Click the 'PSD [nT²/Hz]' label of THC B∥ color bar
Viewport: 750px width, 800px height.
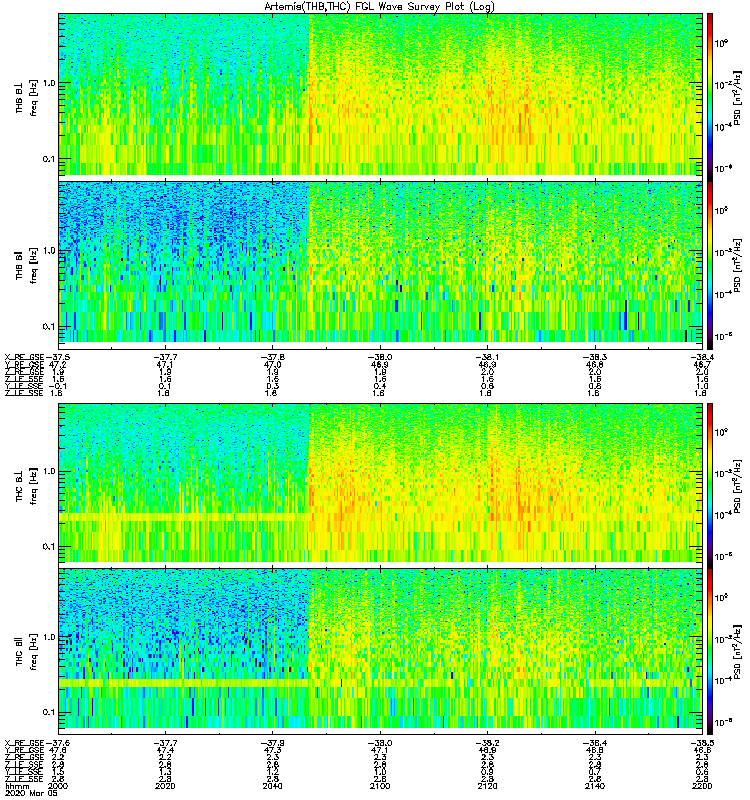pos(738,651)
